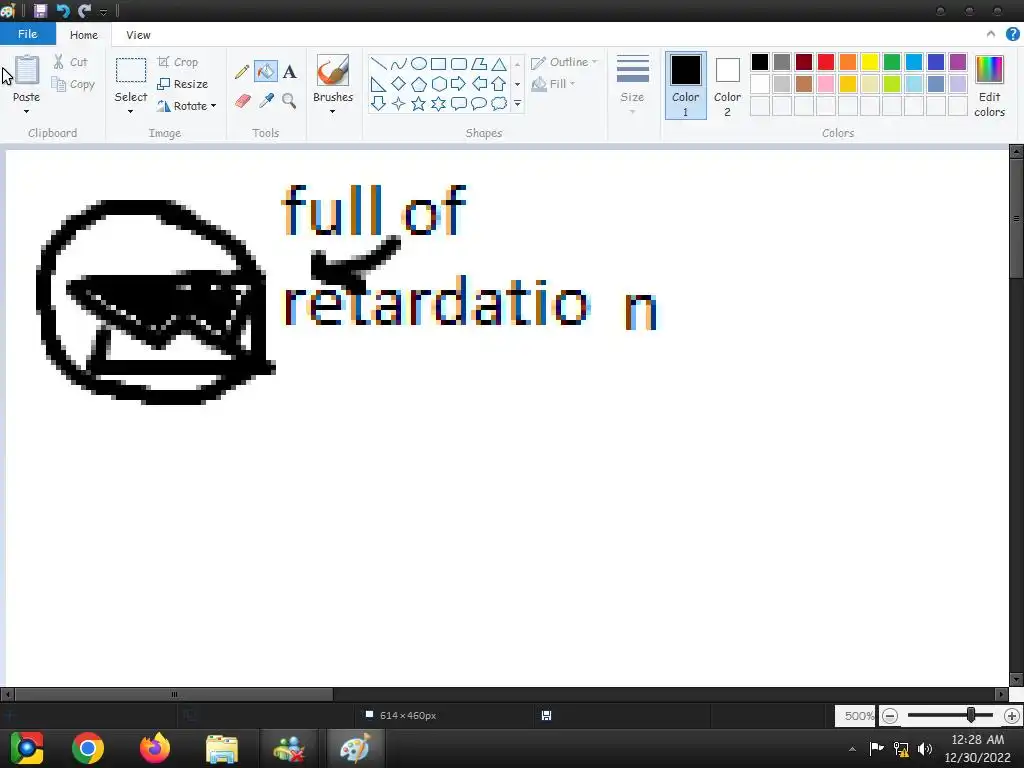Screen dimensions: 1024x768
Task: Choose the Line shape
Action: click(x=378, y=64)
